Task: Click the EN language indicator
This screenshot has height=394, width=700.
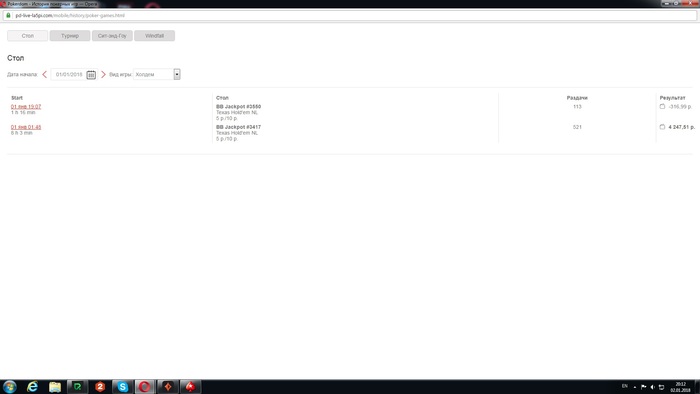Action: pyautogui.click(x=625, y=386)
